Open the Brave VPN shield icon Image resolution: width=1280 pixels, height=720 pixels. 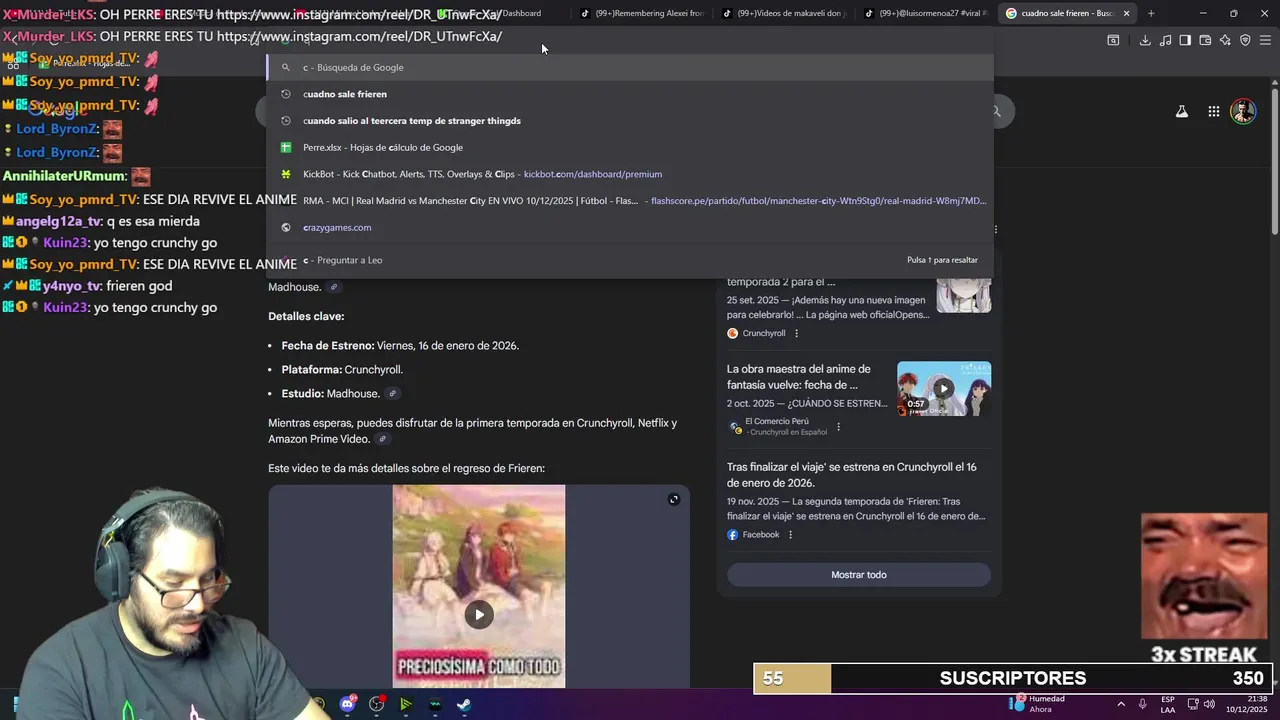(1245, 40)
